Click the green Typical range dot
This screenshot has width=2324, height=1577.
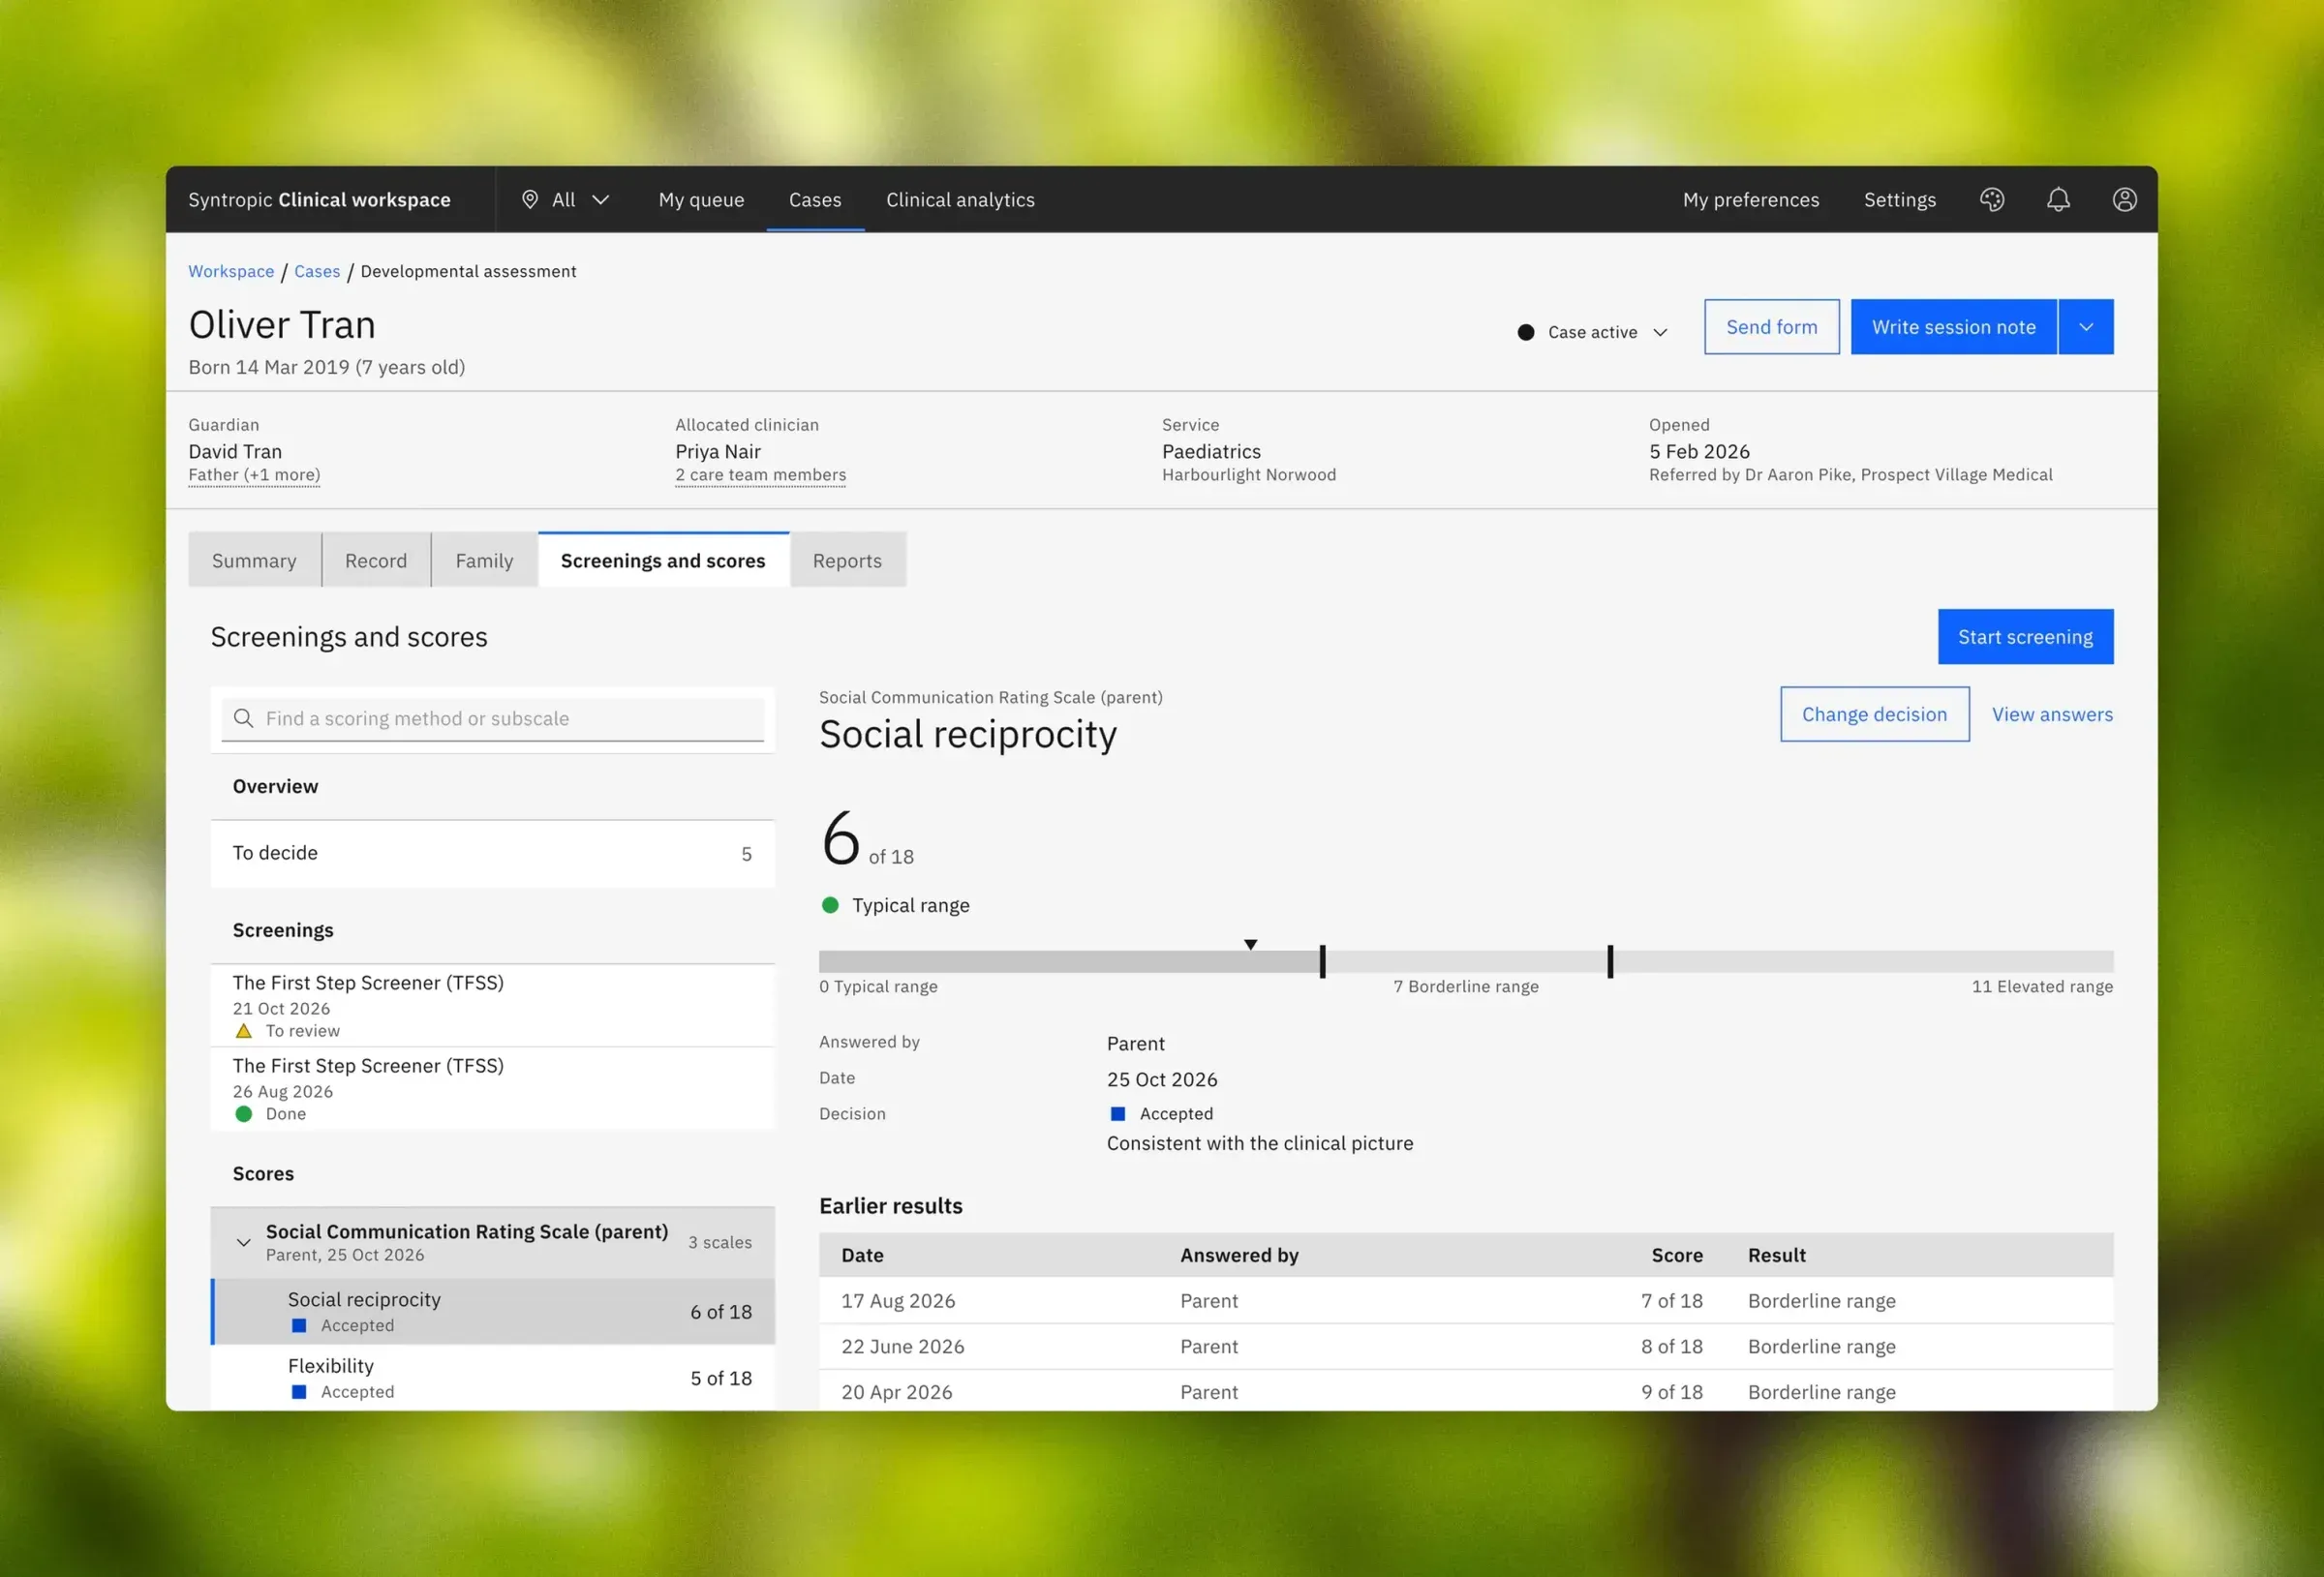click(x=830, y=905)
